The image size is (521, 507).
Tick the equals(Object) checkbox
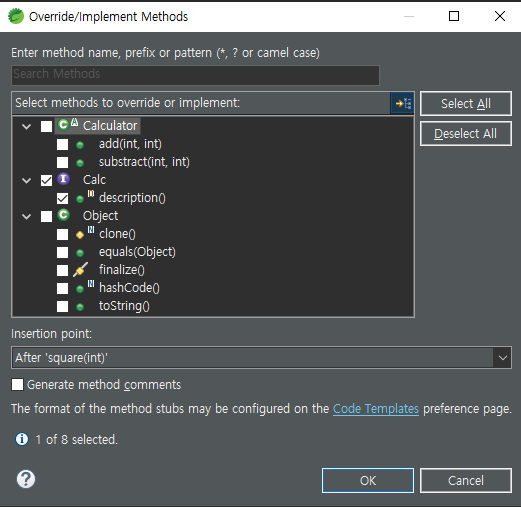pyautogui.click(x=62, y=253)
